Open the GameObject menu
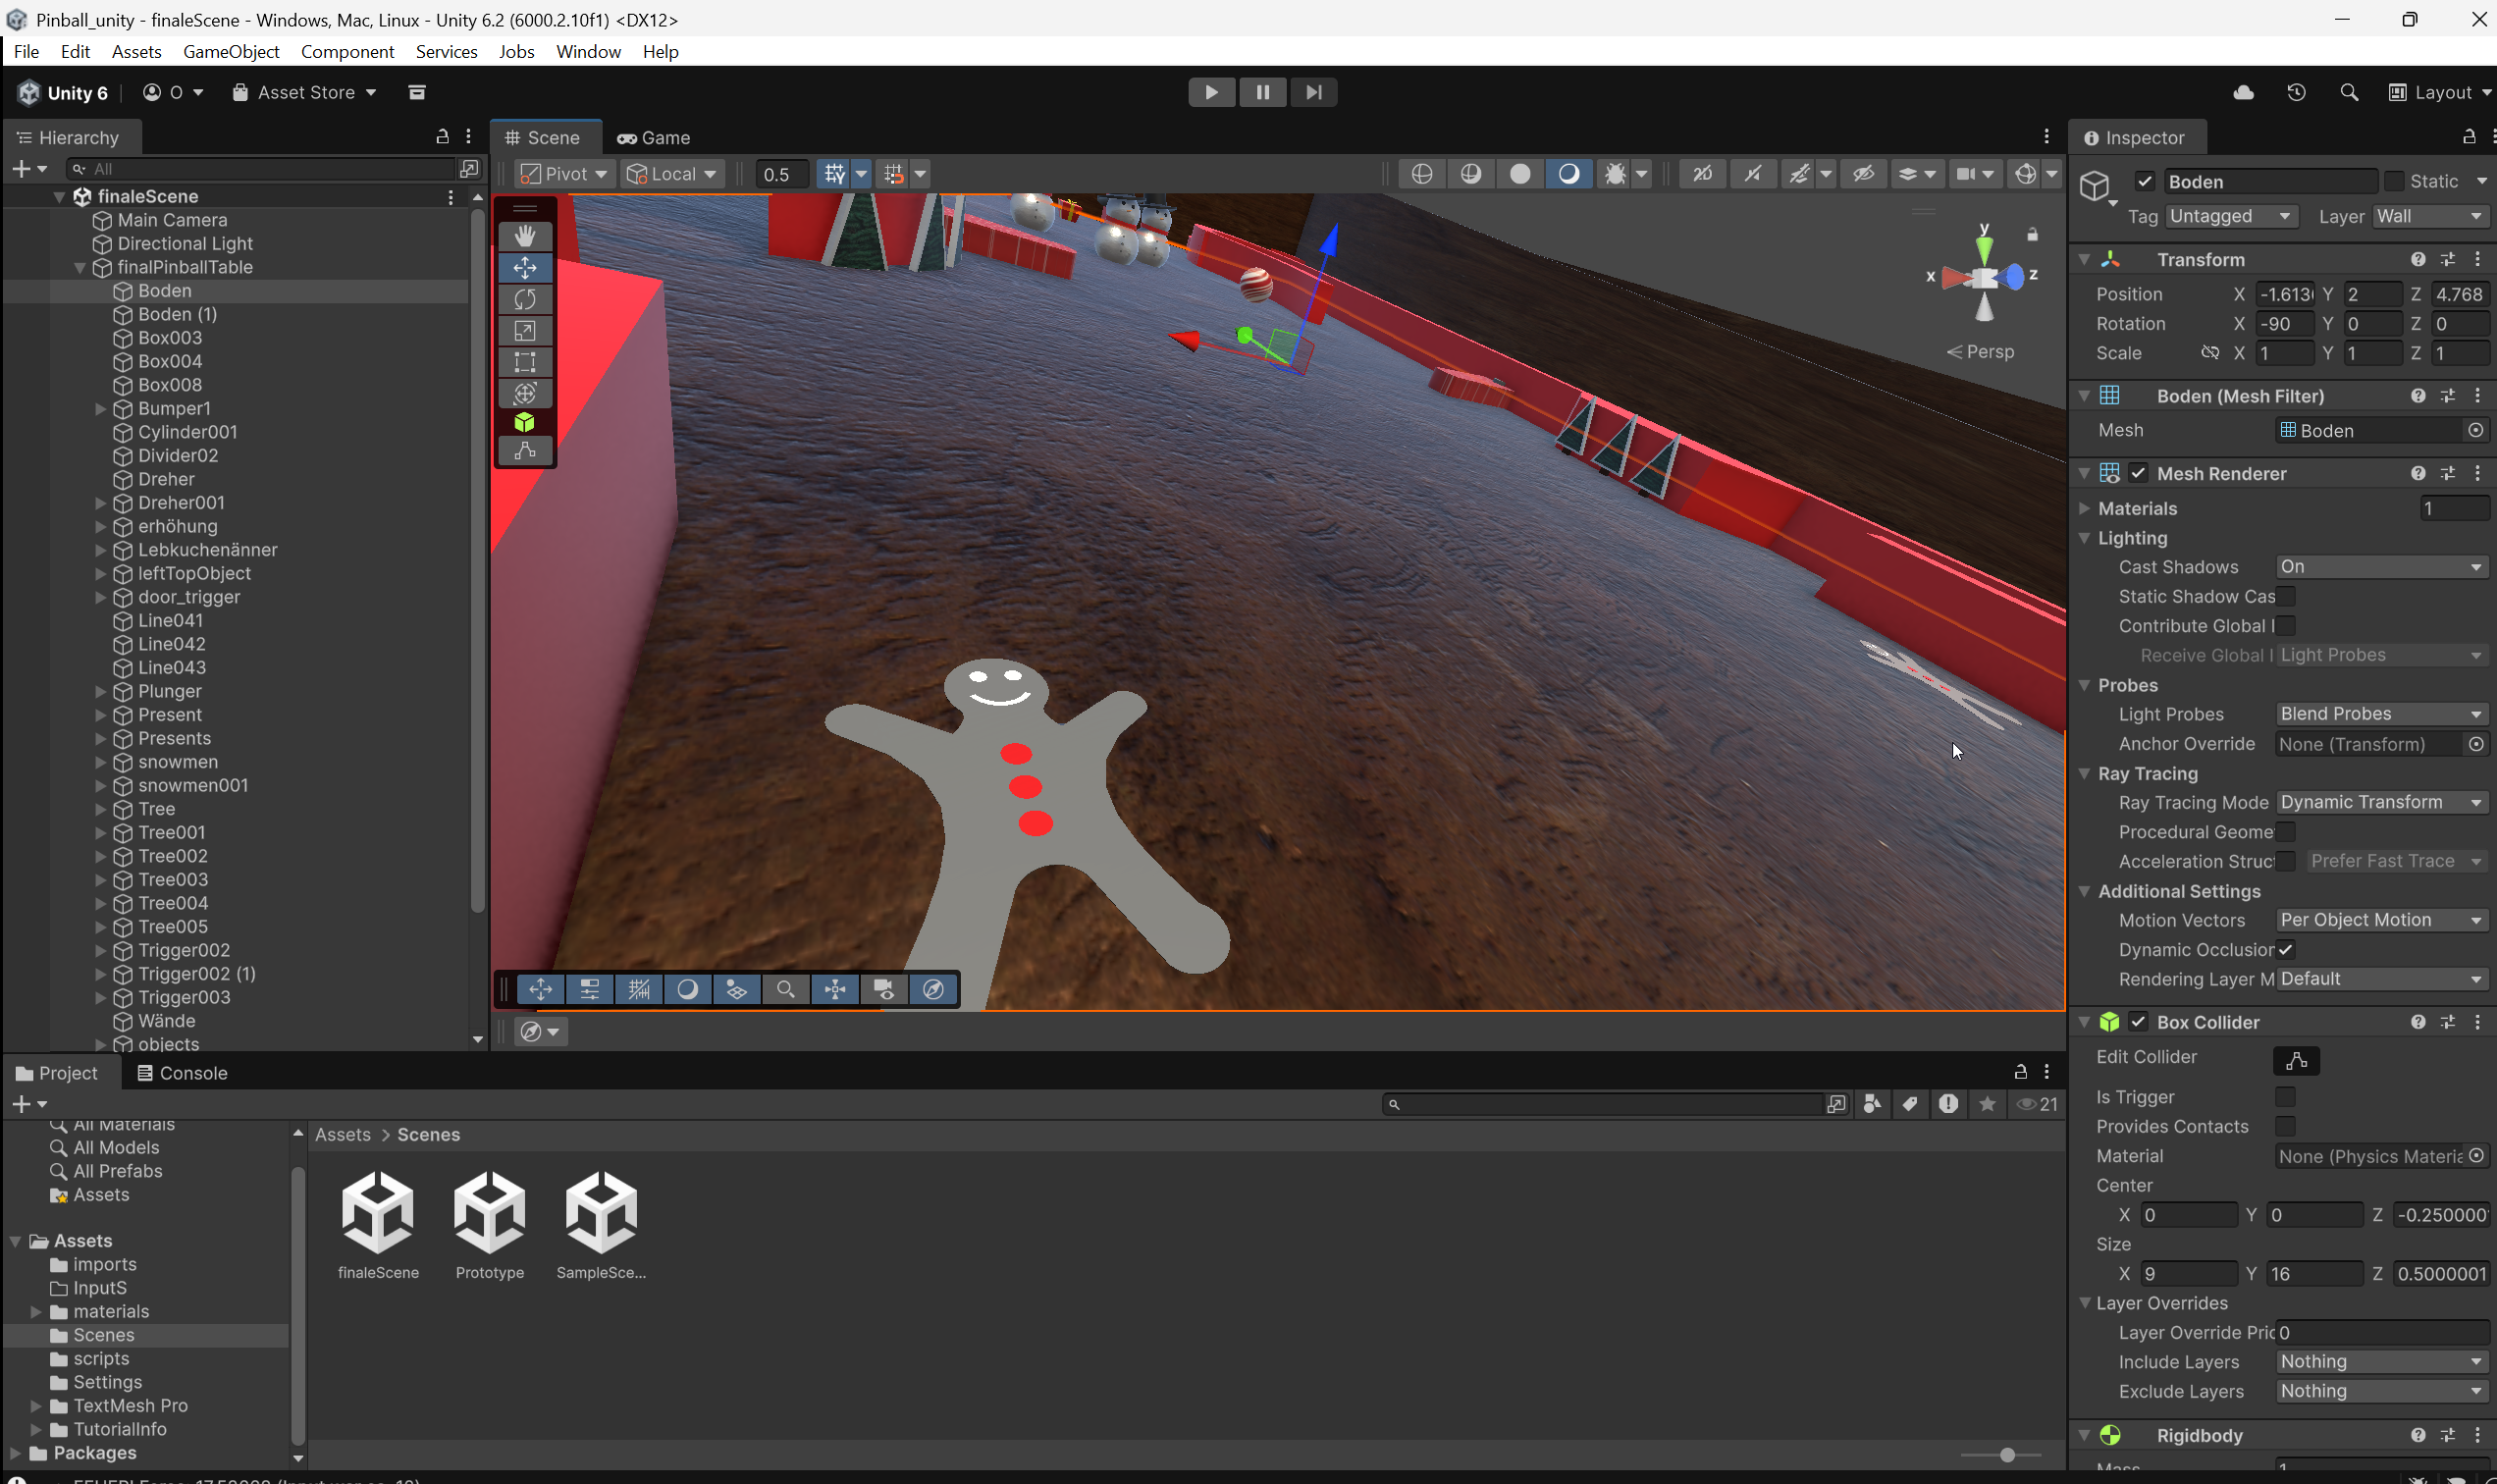This screenshot has height=1484, width=2497. tap(231, 51)
